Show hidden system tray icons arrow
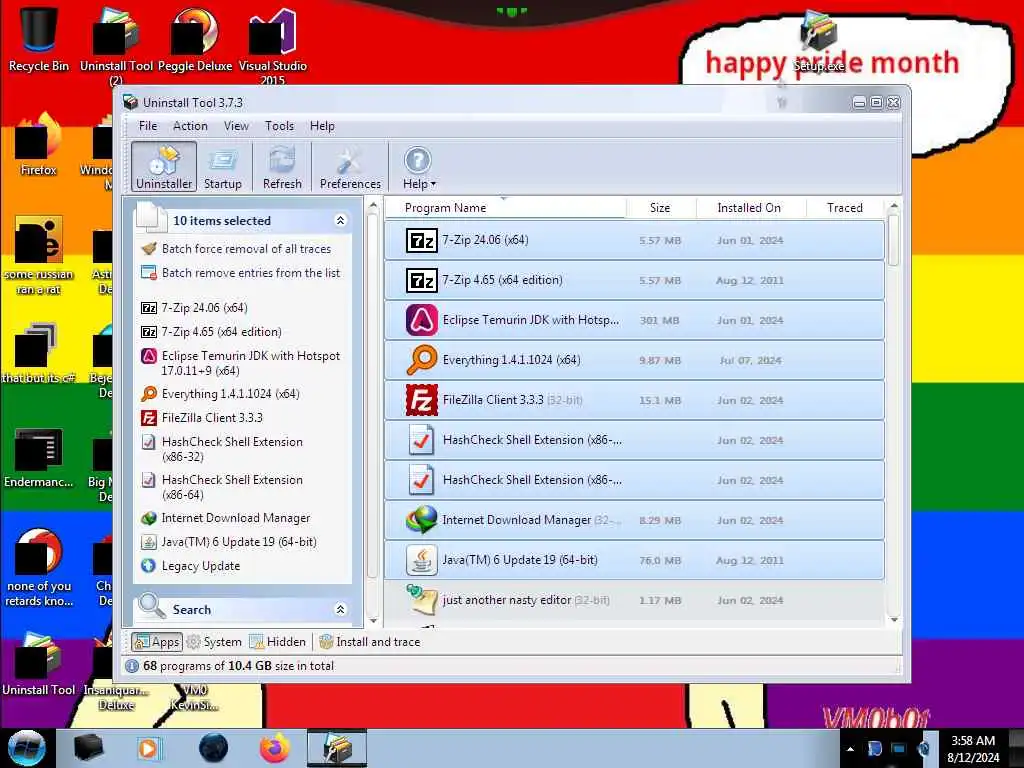The image size is (1024, 768). 850,749
